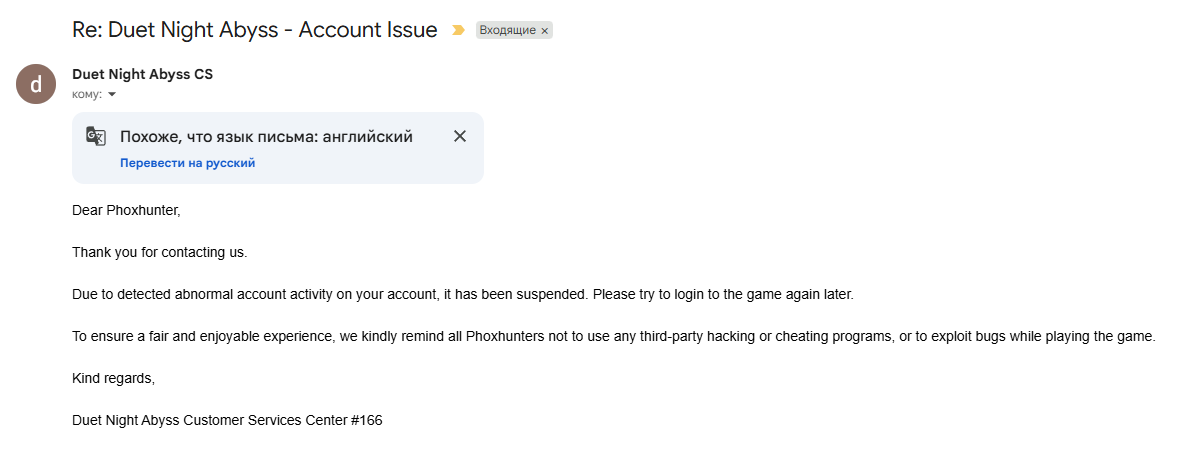Click the Thank you for contacting us line
This screenshot has height=449, width=1184.
[x=159, y=252]
